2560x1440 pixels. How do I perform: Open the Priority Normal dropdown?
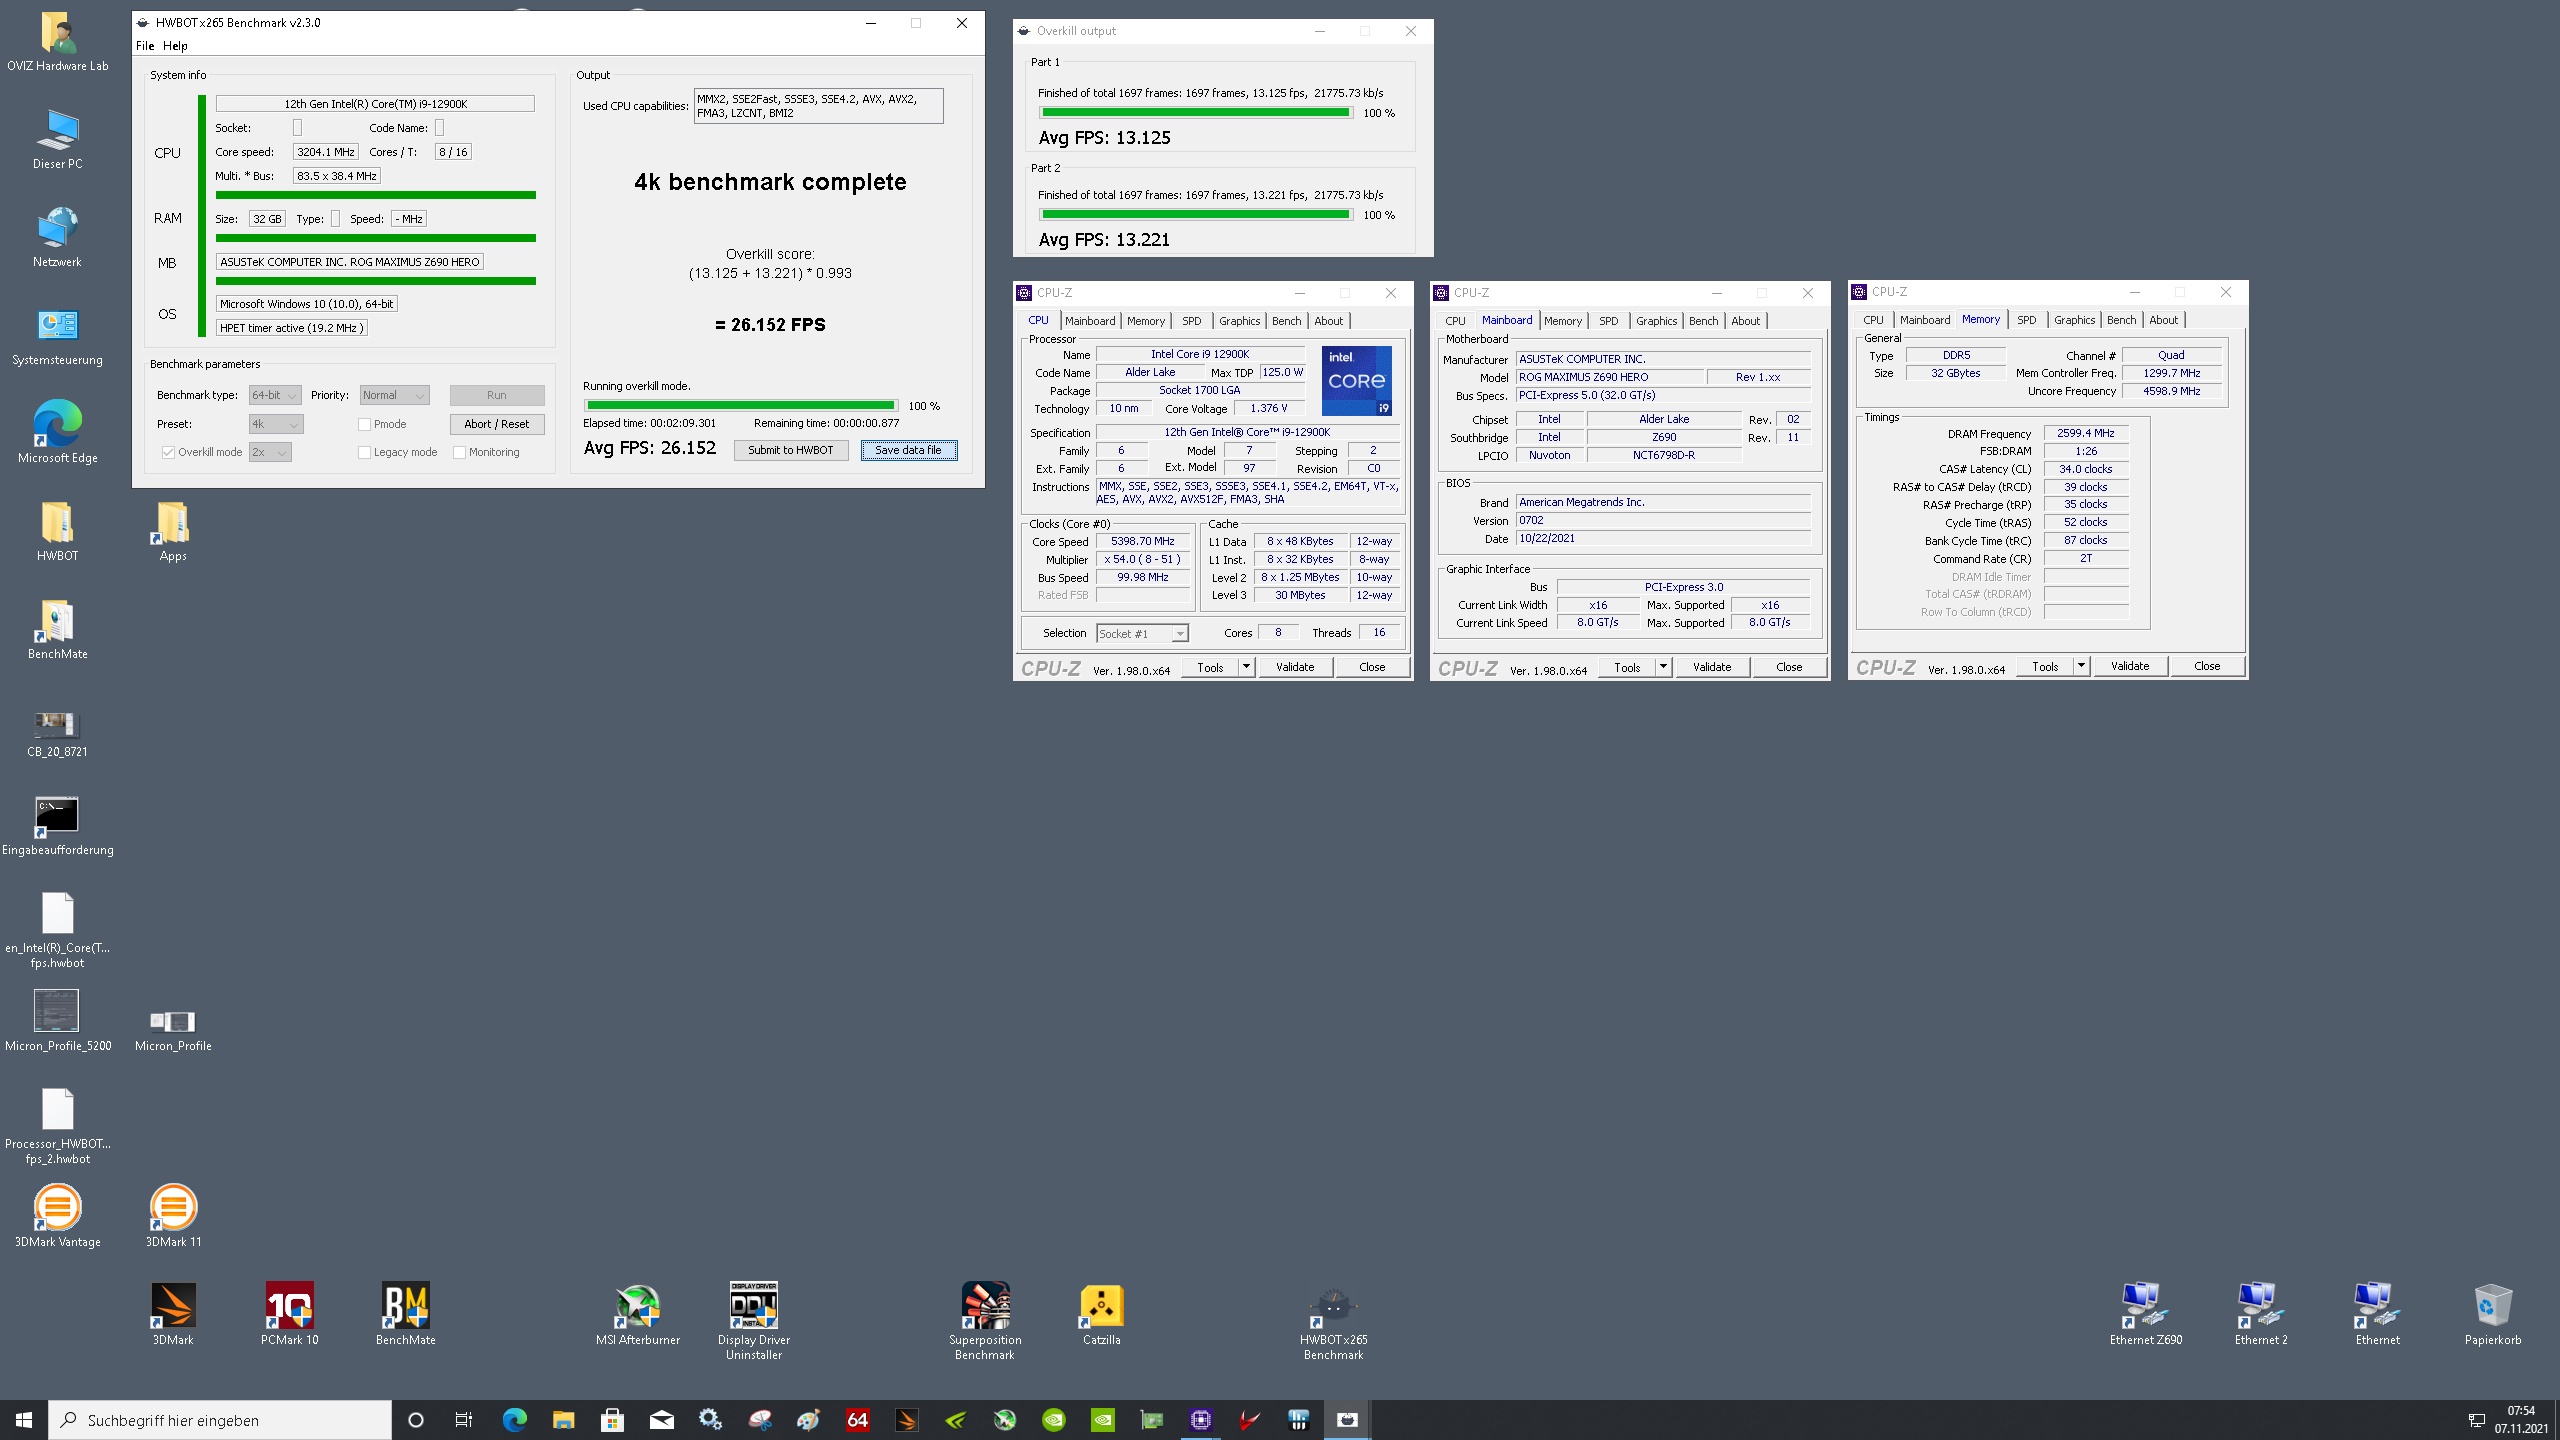(394, 395)
